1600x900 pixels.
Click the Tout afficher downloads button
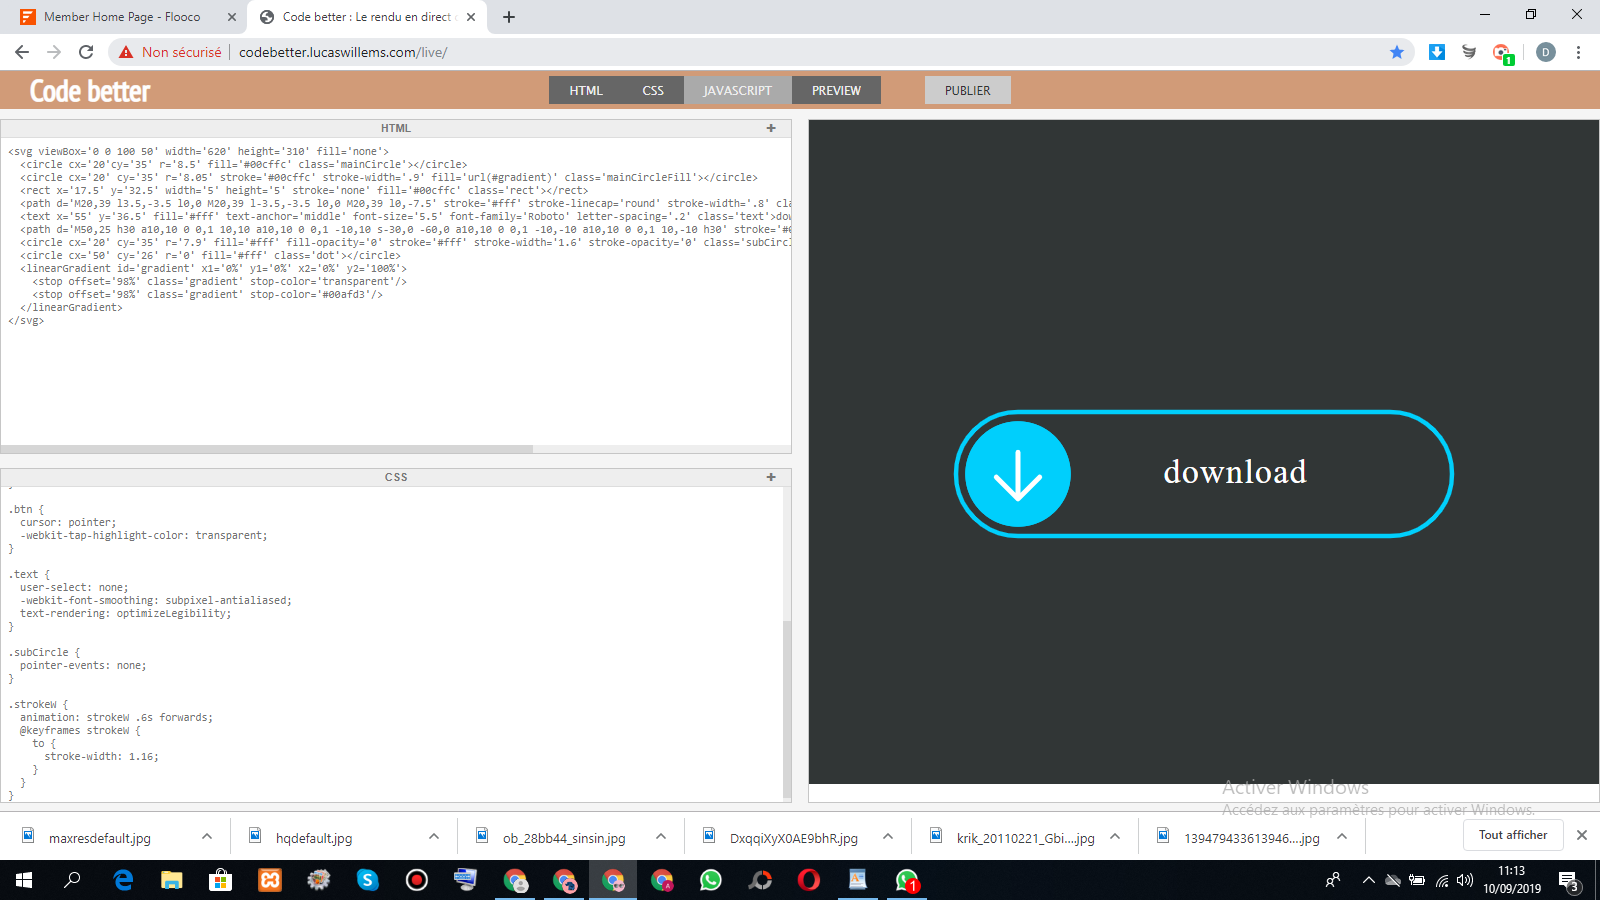(x=1512, y=835)
